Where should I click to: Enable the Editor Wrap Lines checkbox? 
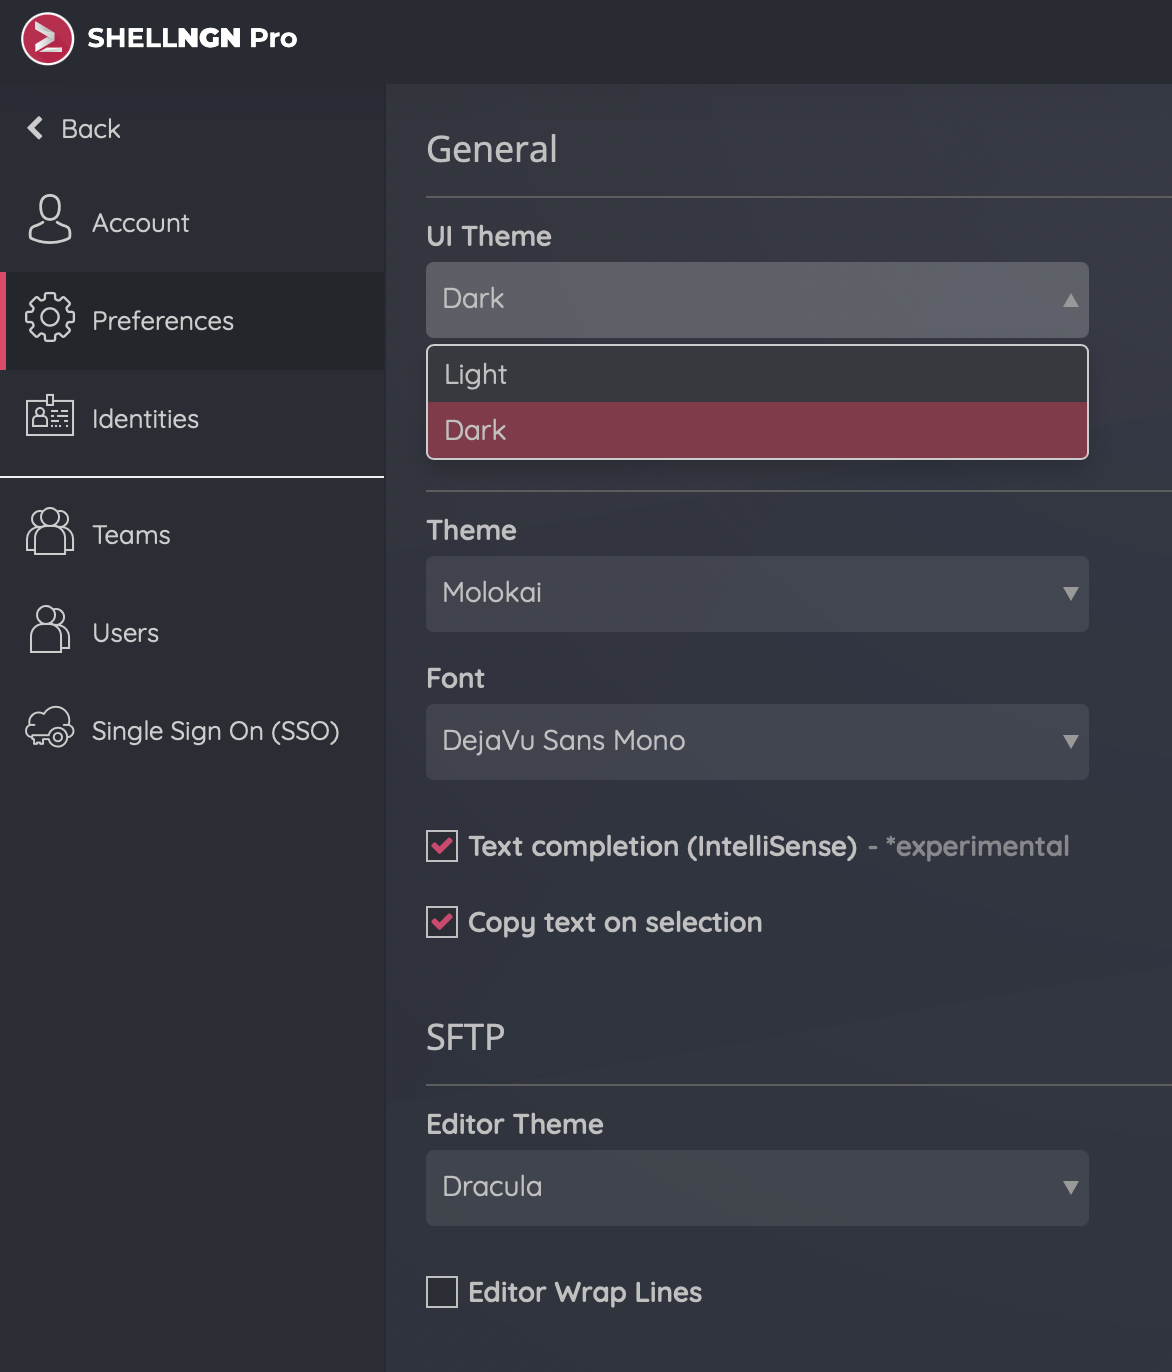point(442,1292)
